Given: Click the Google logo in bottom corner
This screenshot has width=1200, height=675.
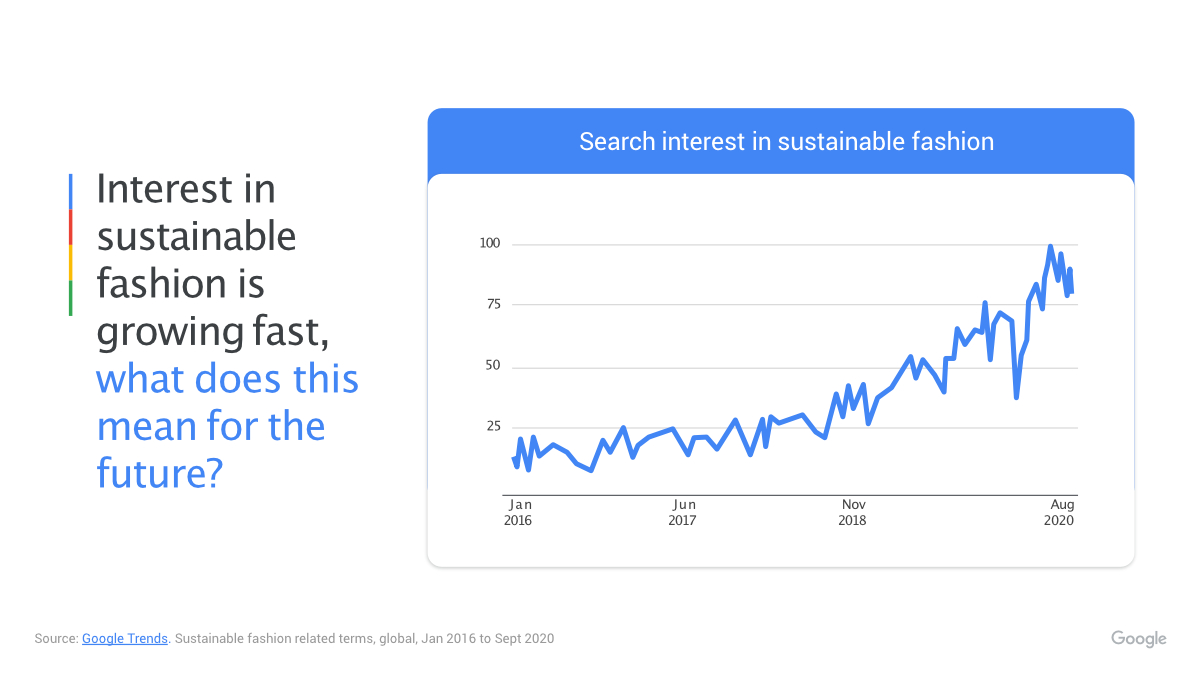Looking at the screenshot, I should [1138, 639].
